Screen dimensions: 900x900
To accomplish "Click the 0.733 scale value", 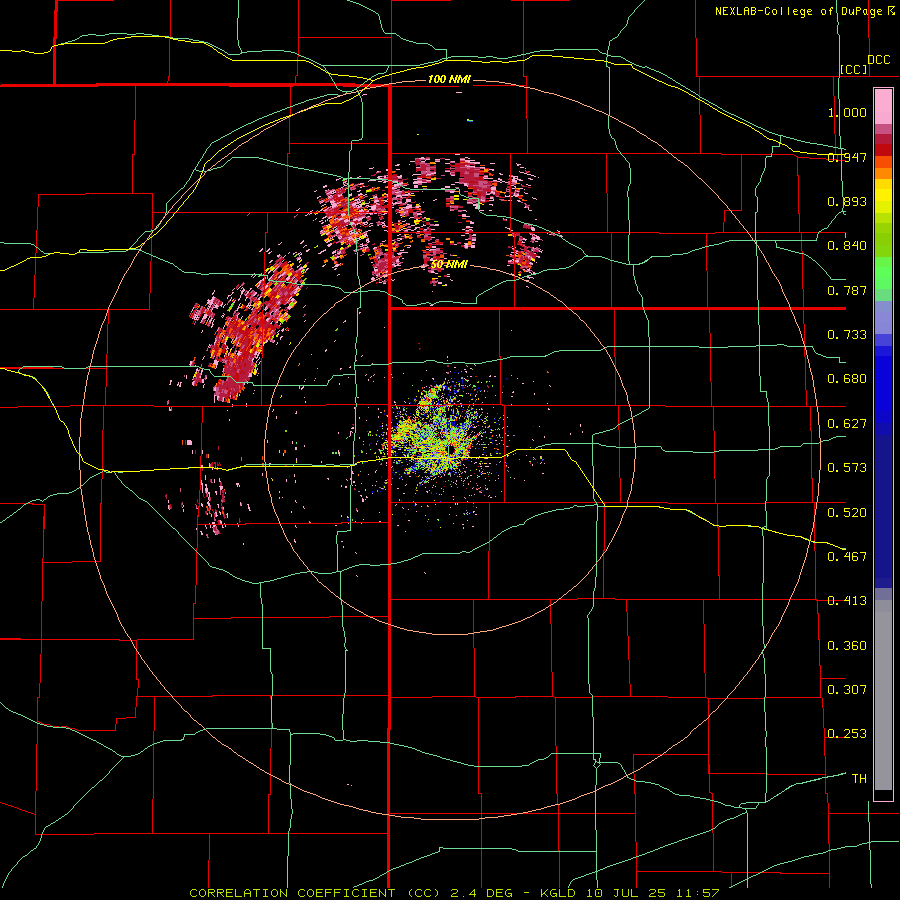I will click(x=847, y=335).
